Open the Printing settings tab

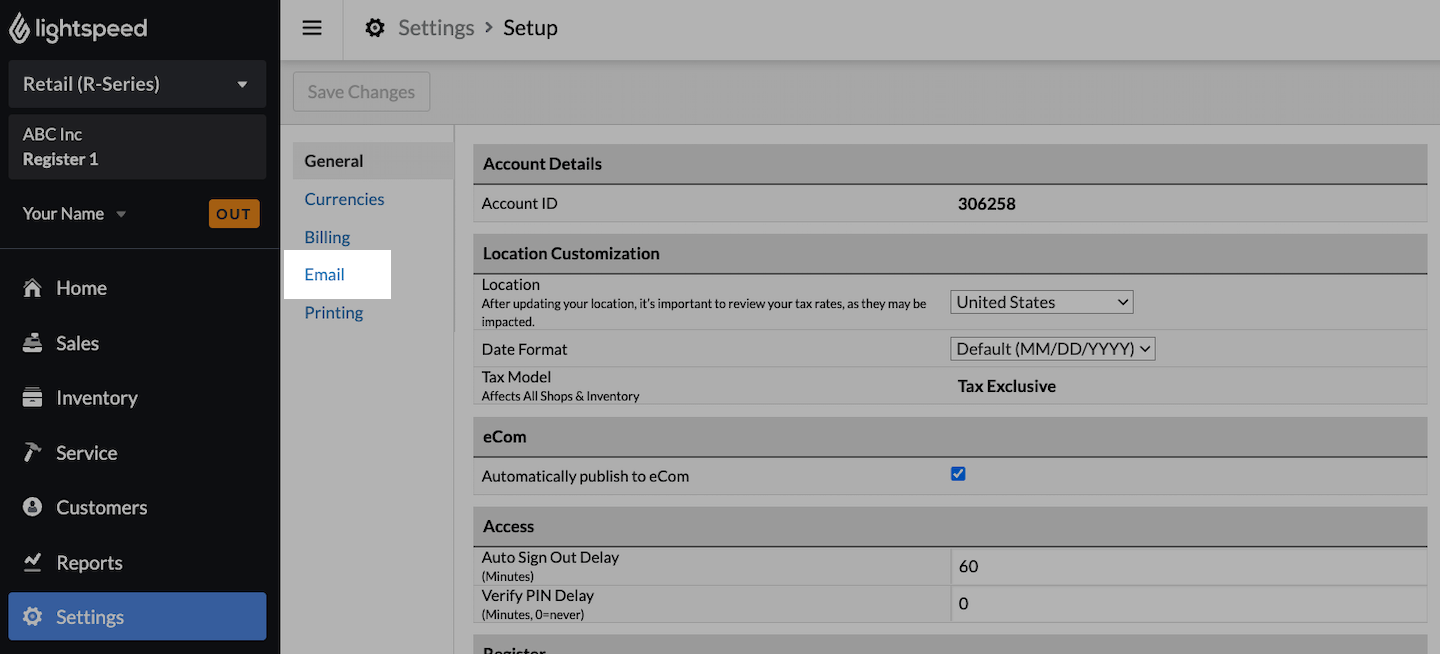click(333, 312)
